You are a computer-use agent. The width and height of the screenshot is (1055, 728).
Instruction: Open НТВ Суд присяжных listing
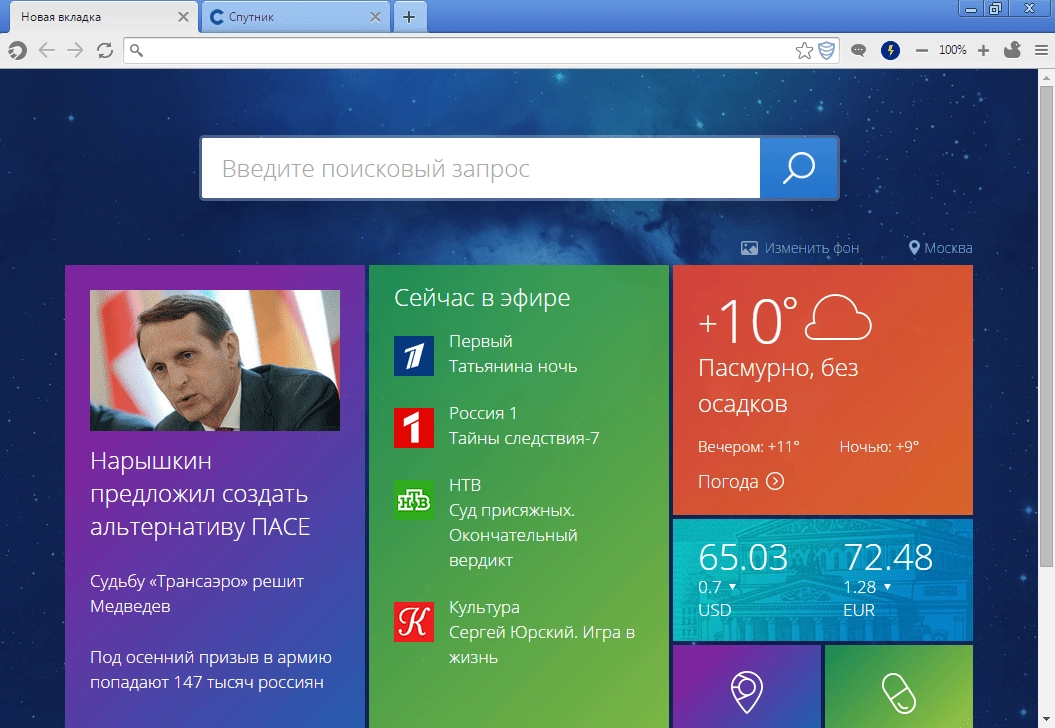click(x=513, y=523)
